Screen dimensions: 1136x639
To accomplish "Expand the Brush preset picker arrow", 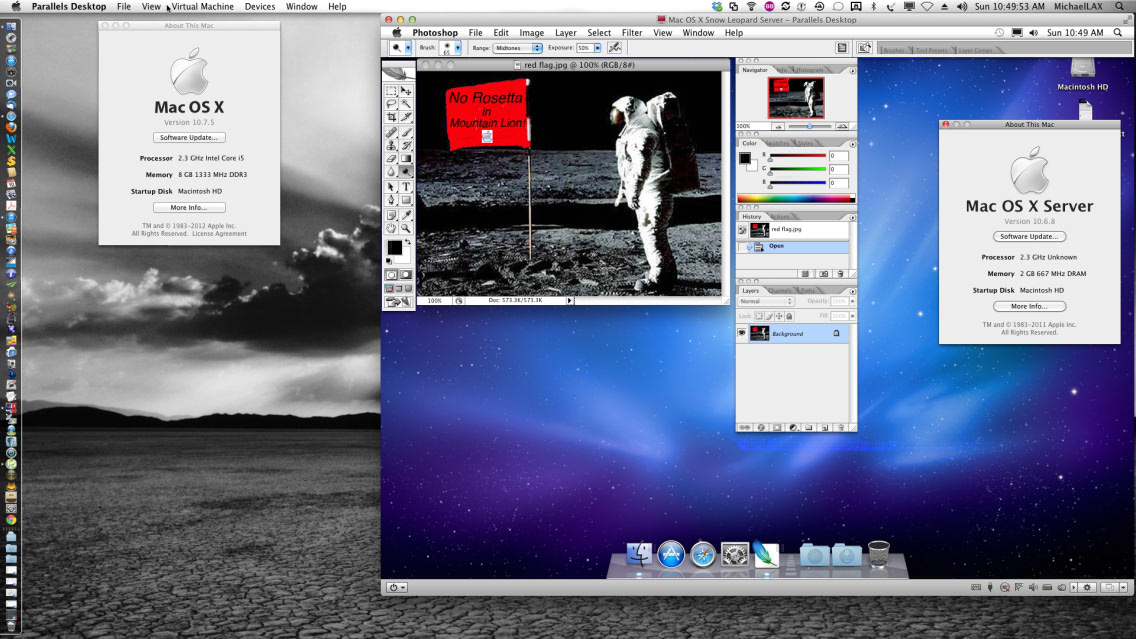I will (458, 48).
